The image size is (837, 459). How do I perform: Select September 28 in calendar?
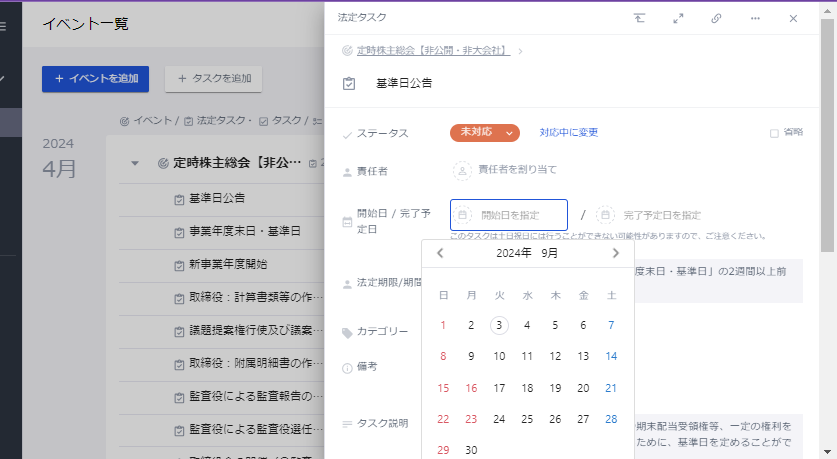pos(611,420)
